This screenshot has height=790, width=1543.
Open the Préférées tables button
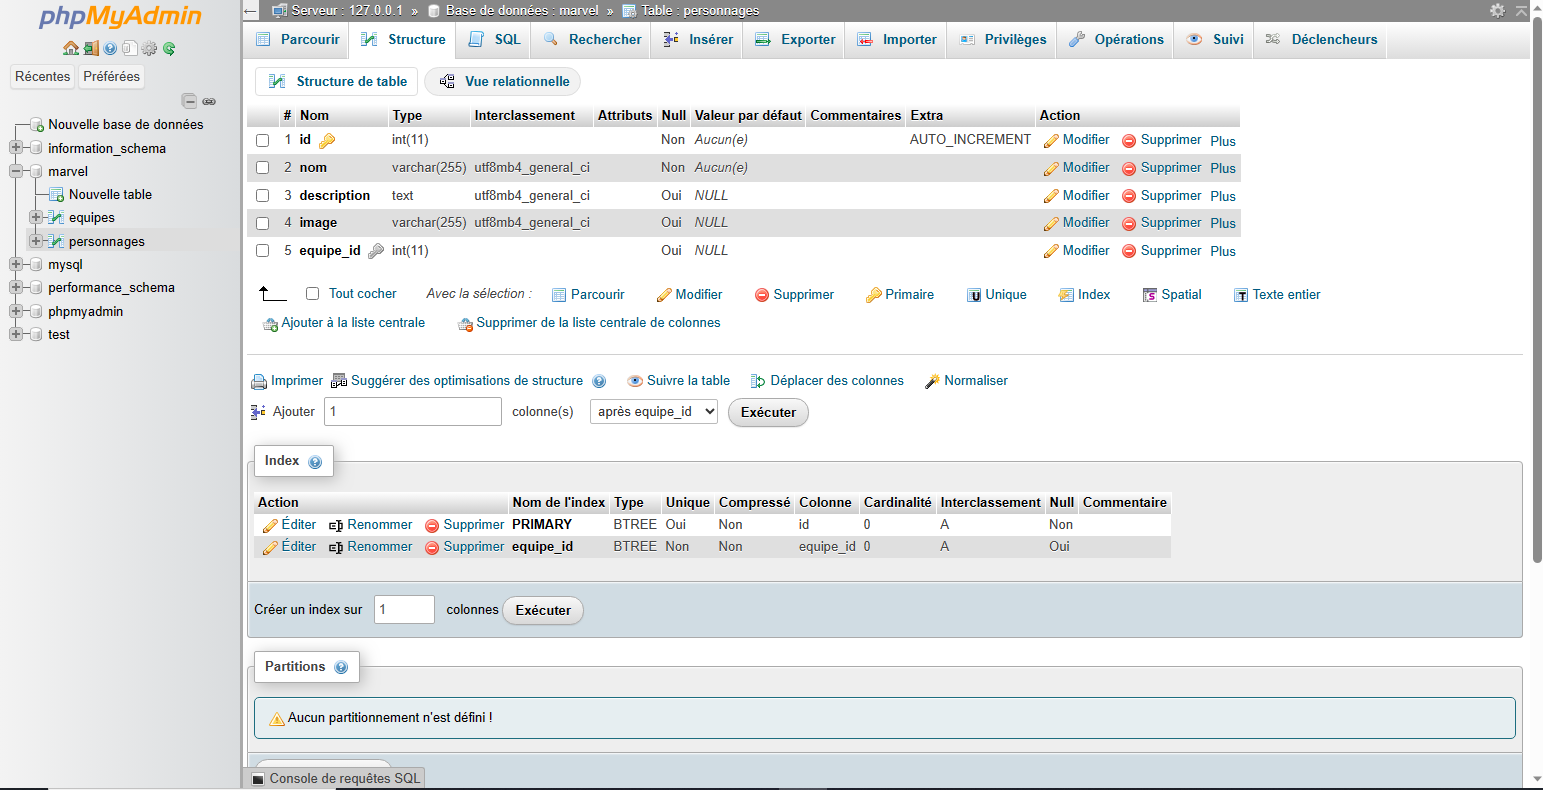(112, 77)
